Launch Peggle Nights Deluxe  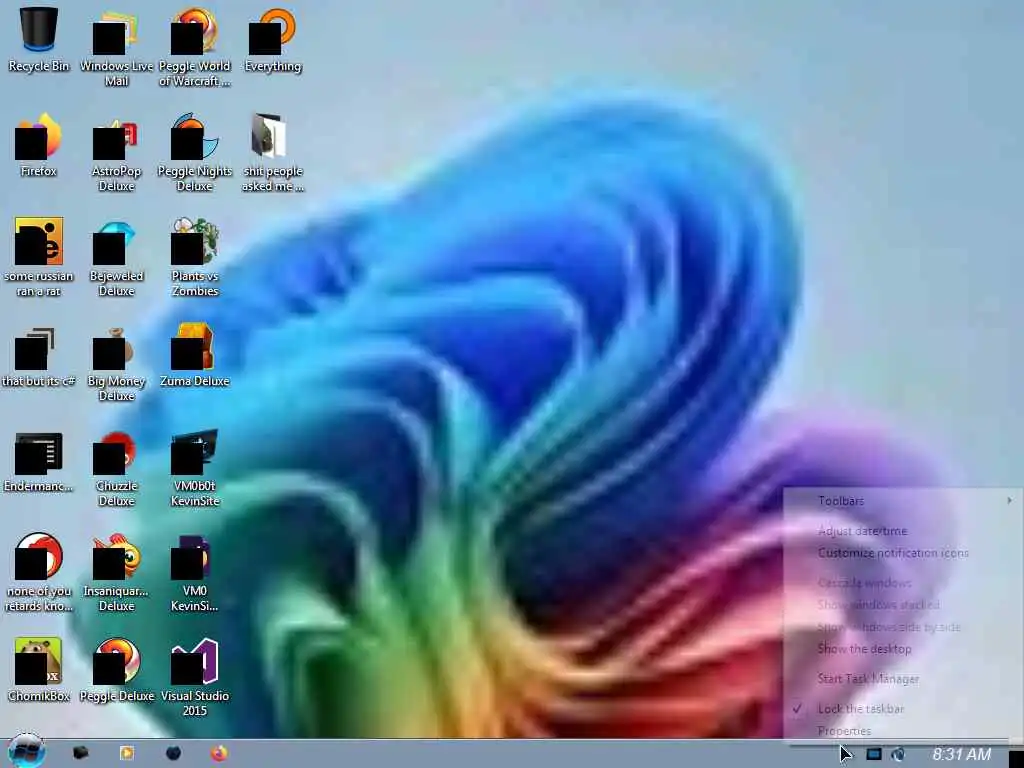coord(195,152)
